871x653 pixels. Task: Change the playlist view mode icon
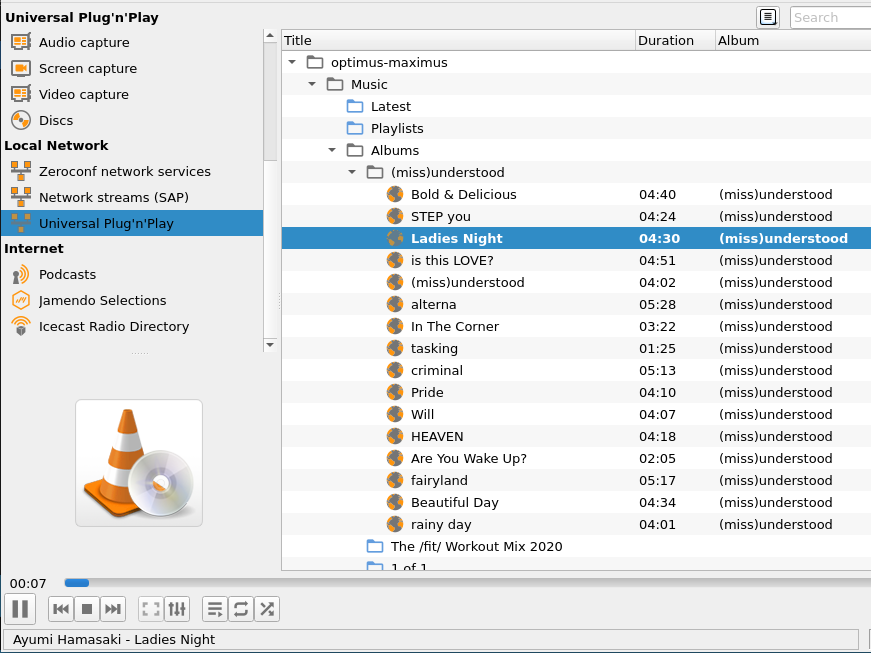pos(768,17)
